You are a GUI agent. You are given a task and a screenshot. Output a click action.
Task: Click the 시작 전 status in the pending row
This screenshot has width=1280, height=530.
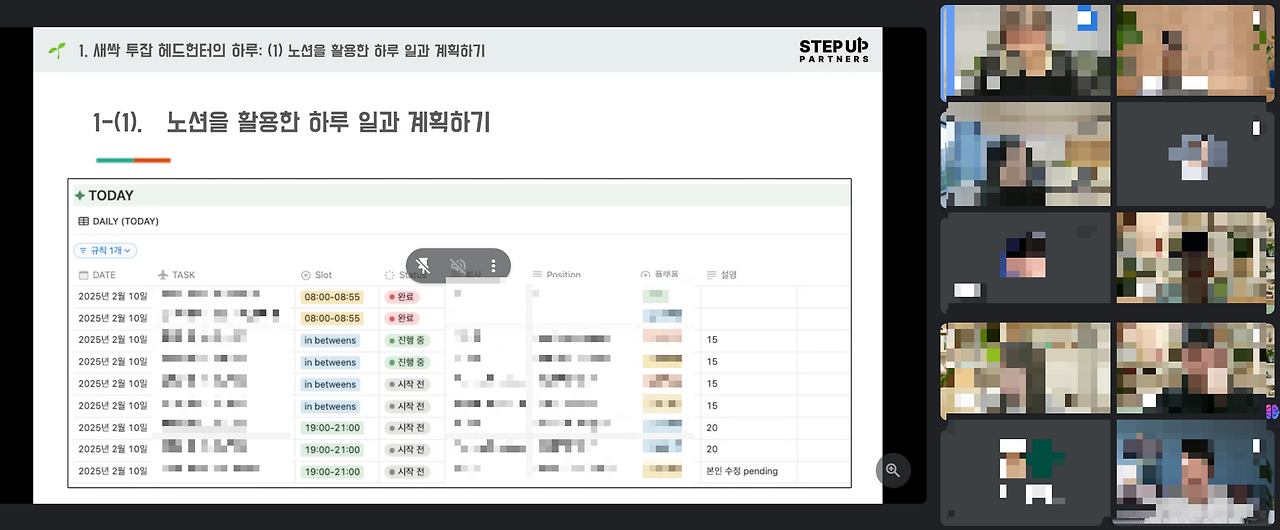(407, 472)
